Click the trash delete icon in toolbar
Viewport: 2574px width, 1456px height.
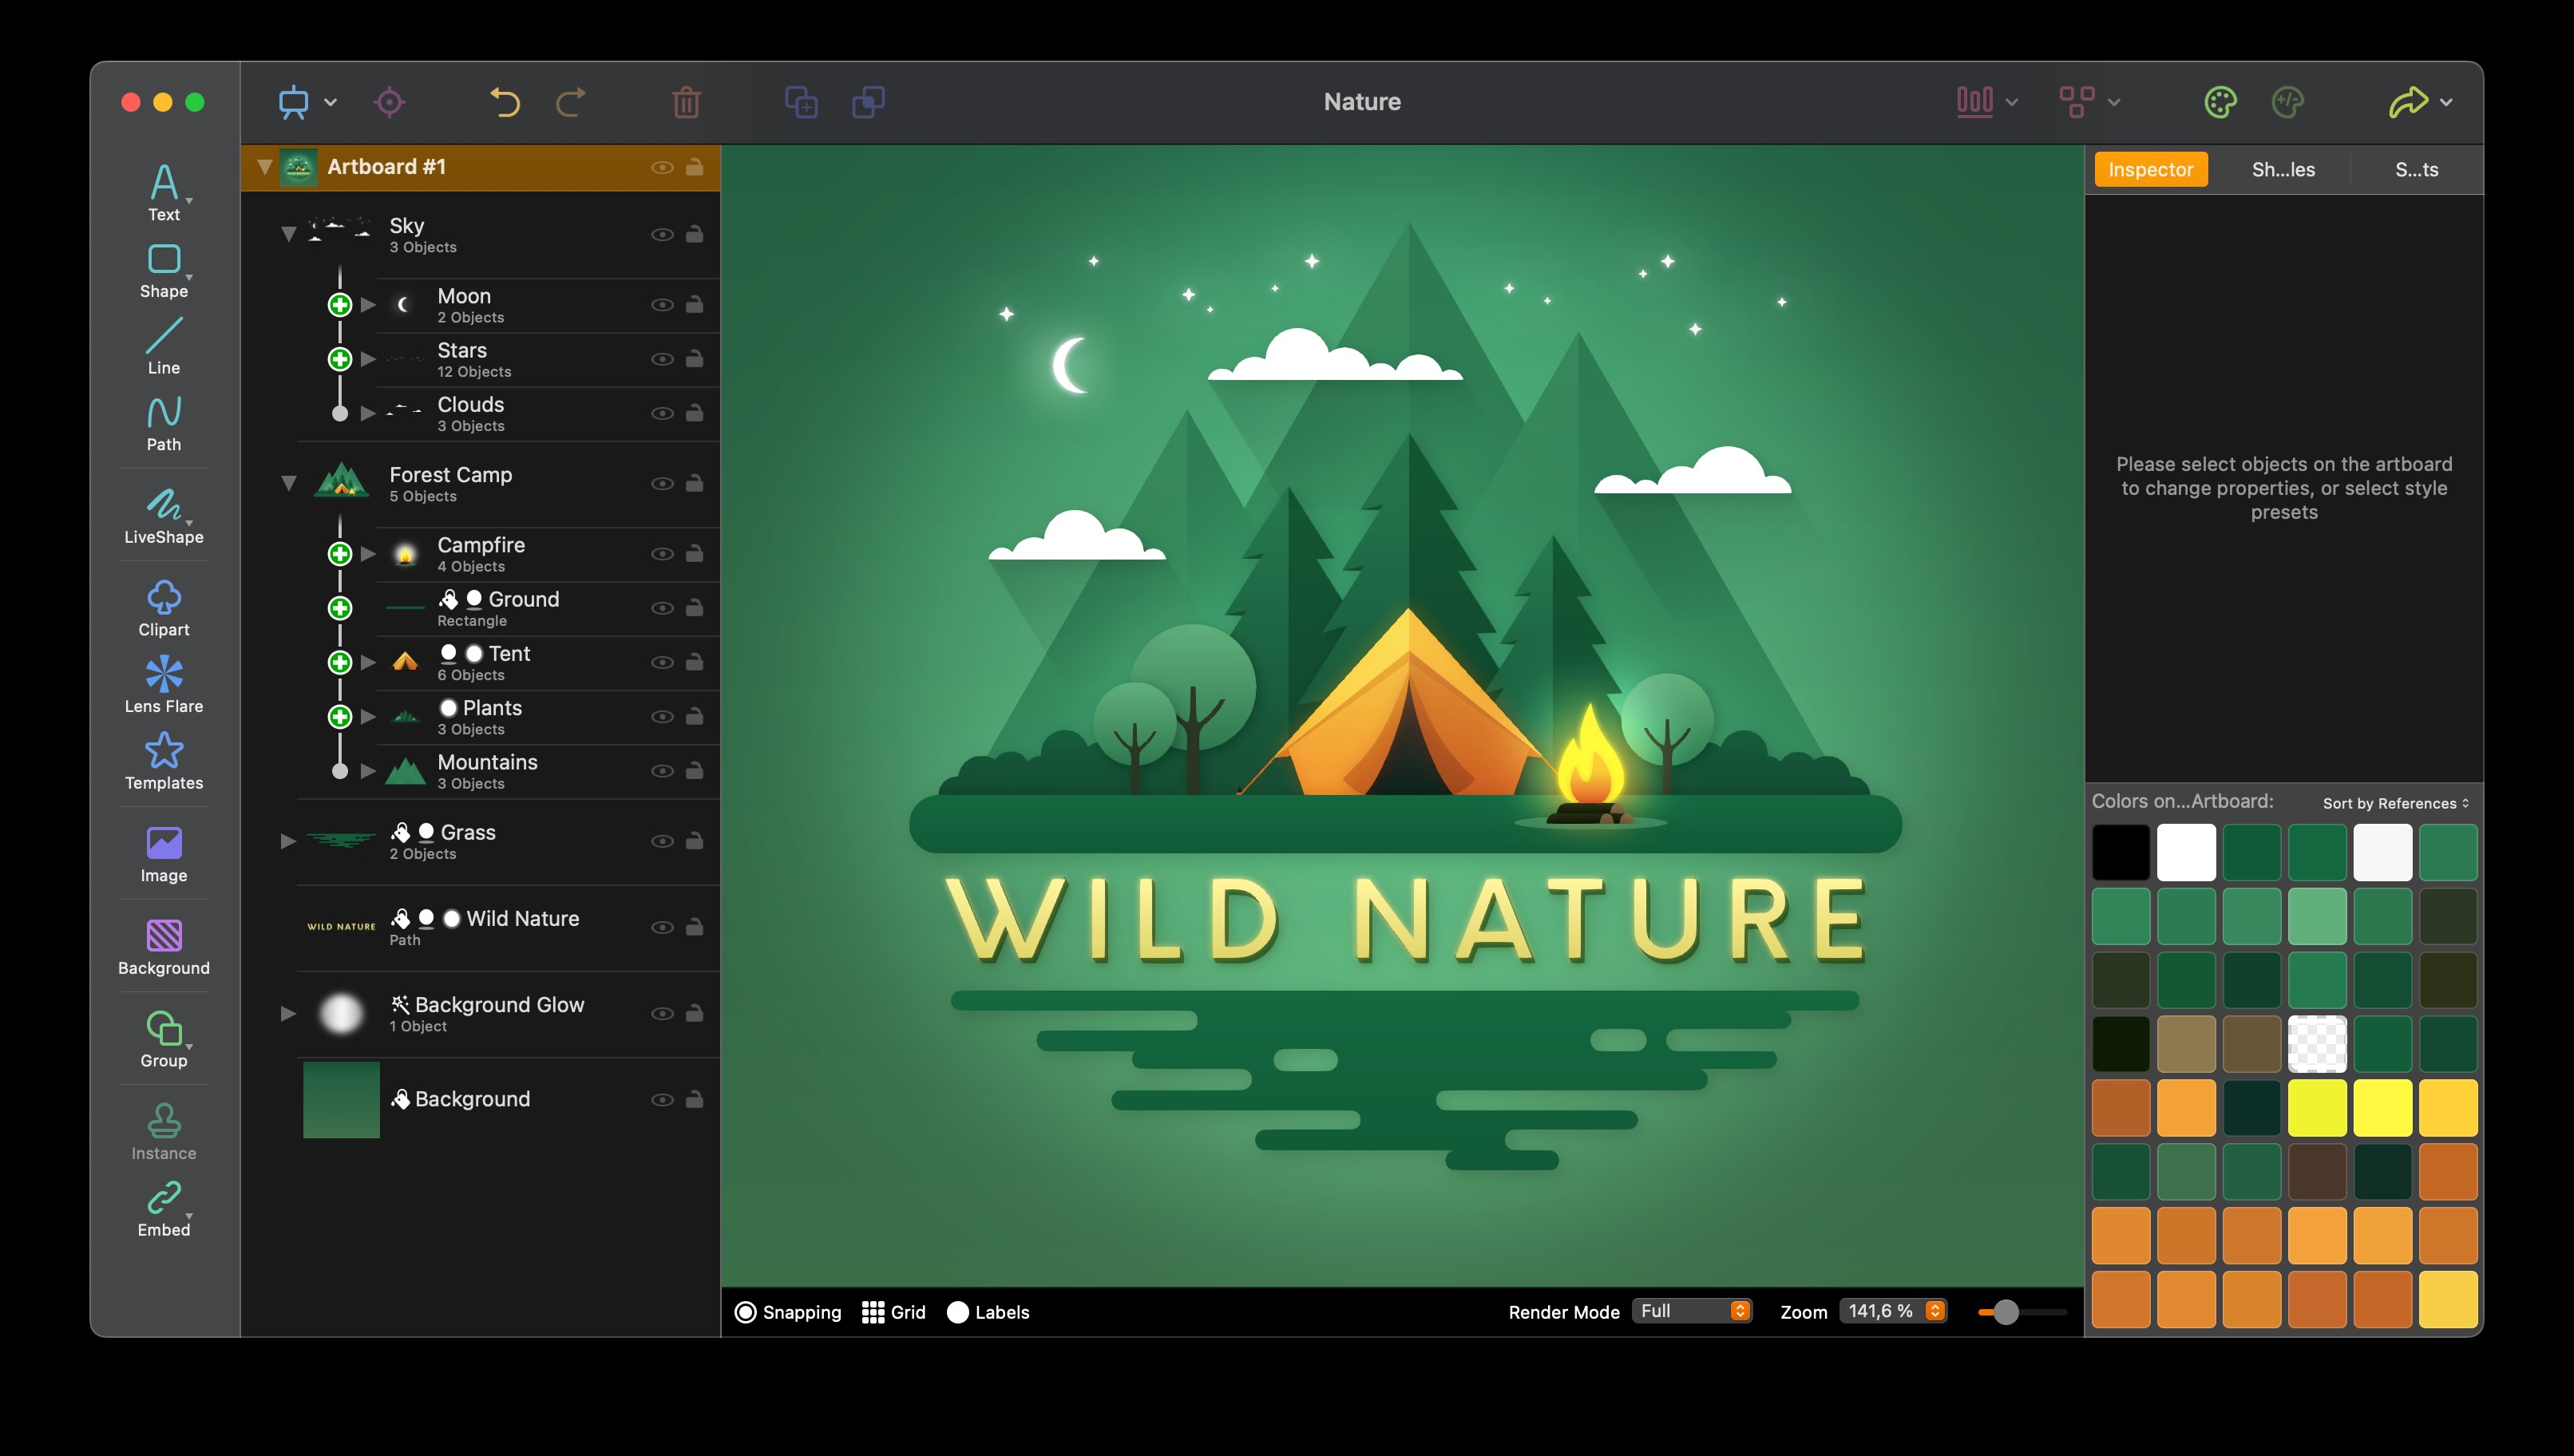(686, 102)
